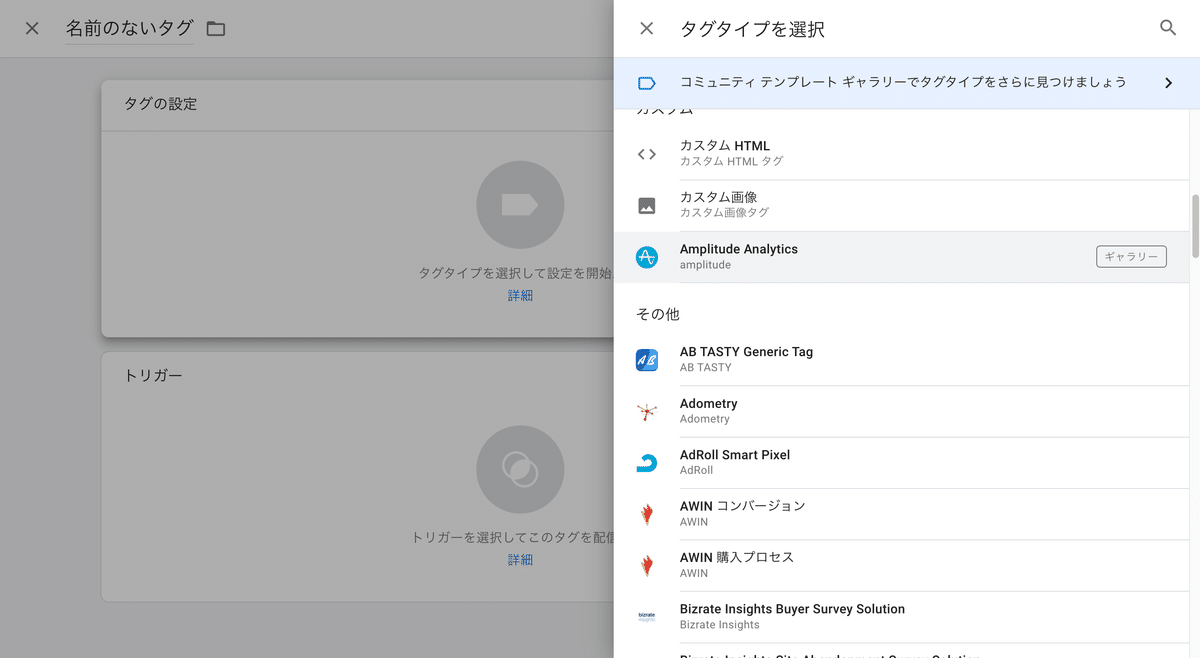This screenshot has height=658, width=1200.
Task: Click the その他 section heading
Action: click(x=658, y=314)
